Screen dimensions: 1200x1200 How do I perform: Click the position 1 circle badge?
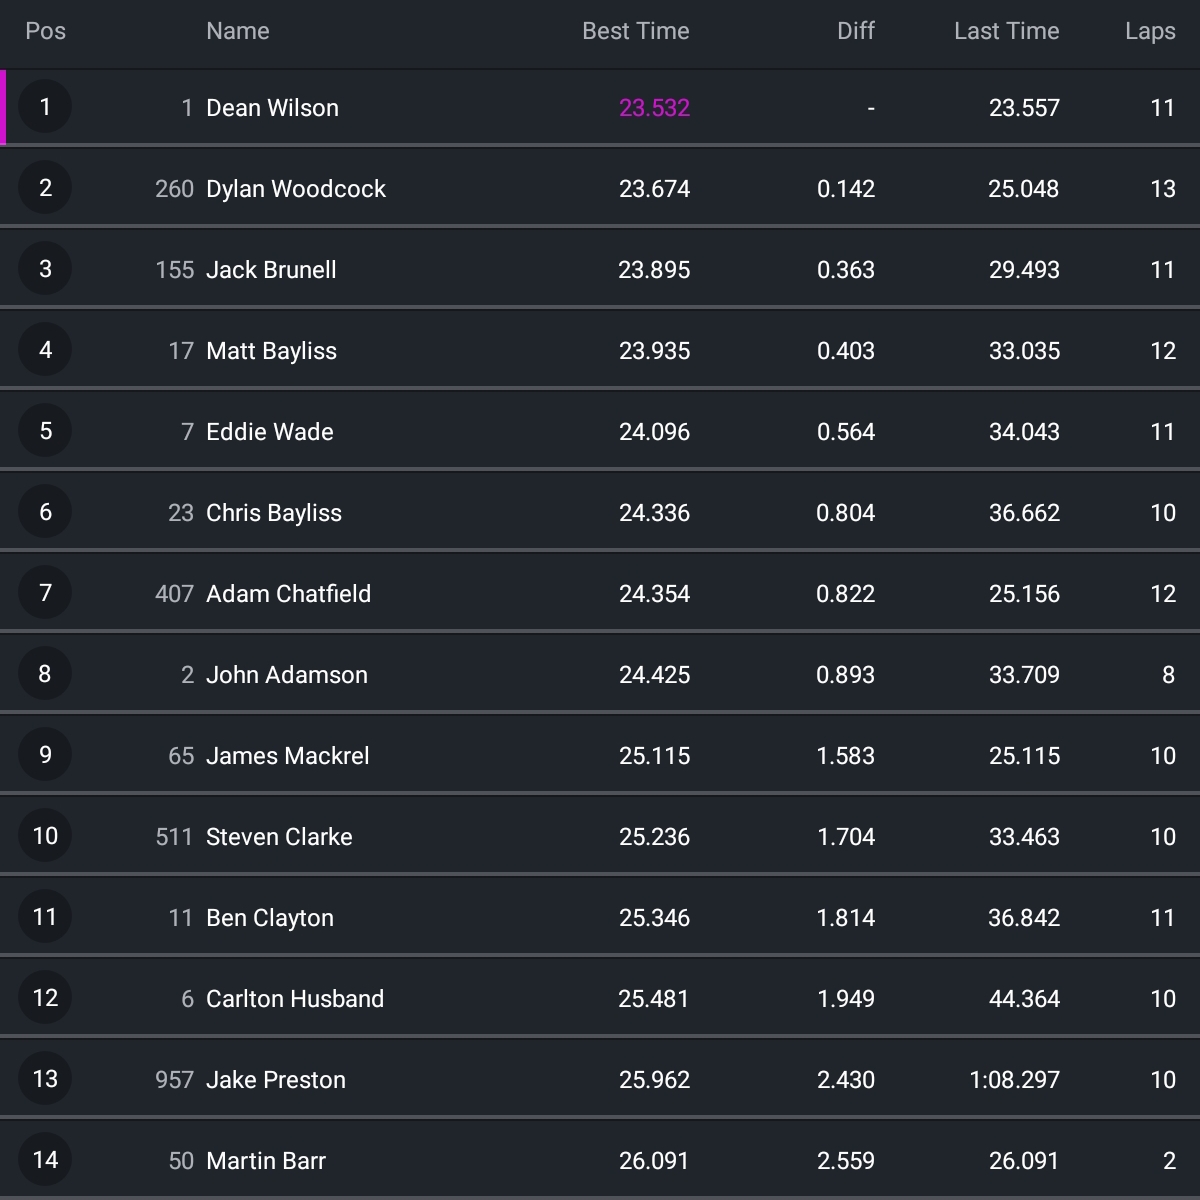click(x=45, y=107)
